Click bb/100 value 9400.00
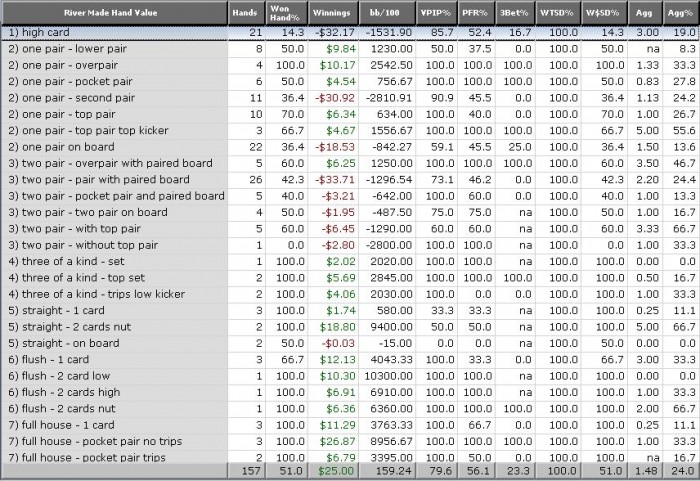Viewport: 700px width, 481px height. click(391, 327)
